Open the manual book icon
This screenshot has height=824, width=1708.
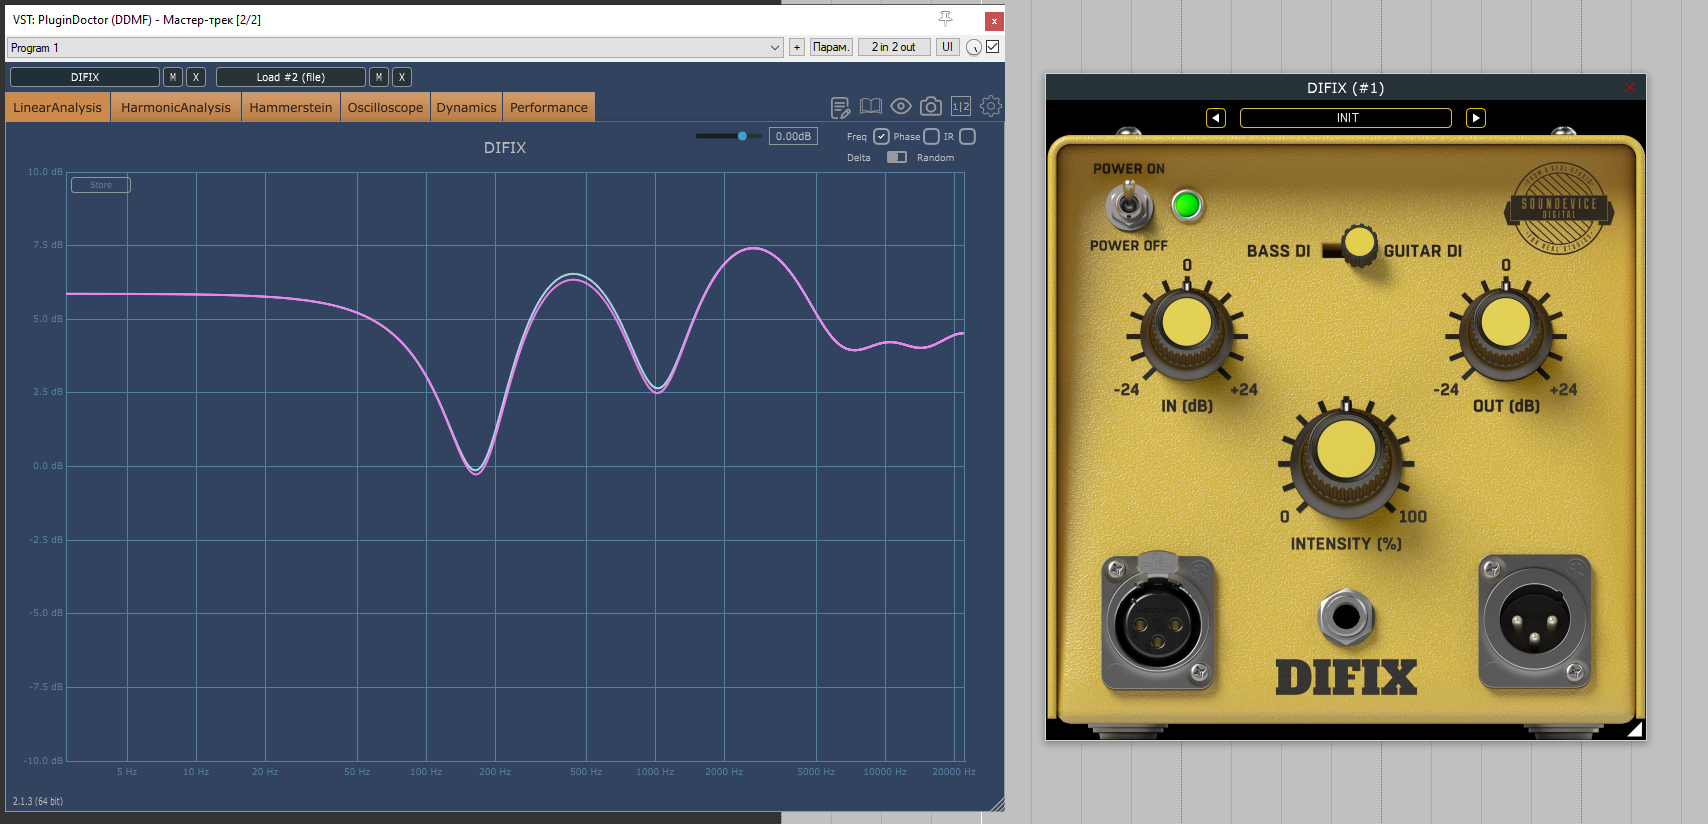pos(871,106)
